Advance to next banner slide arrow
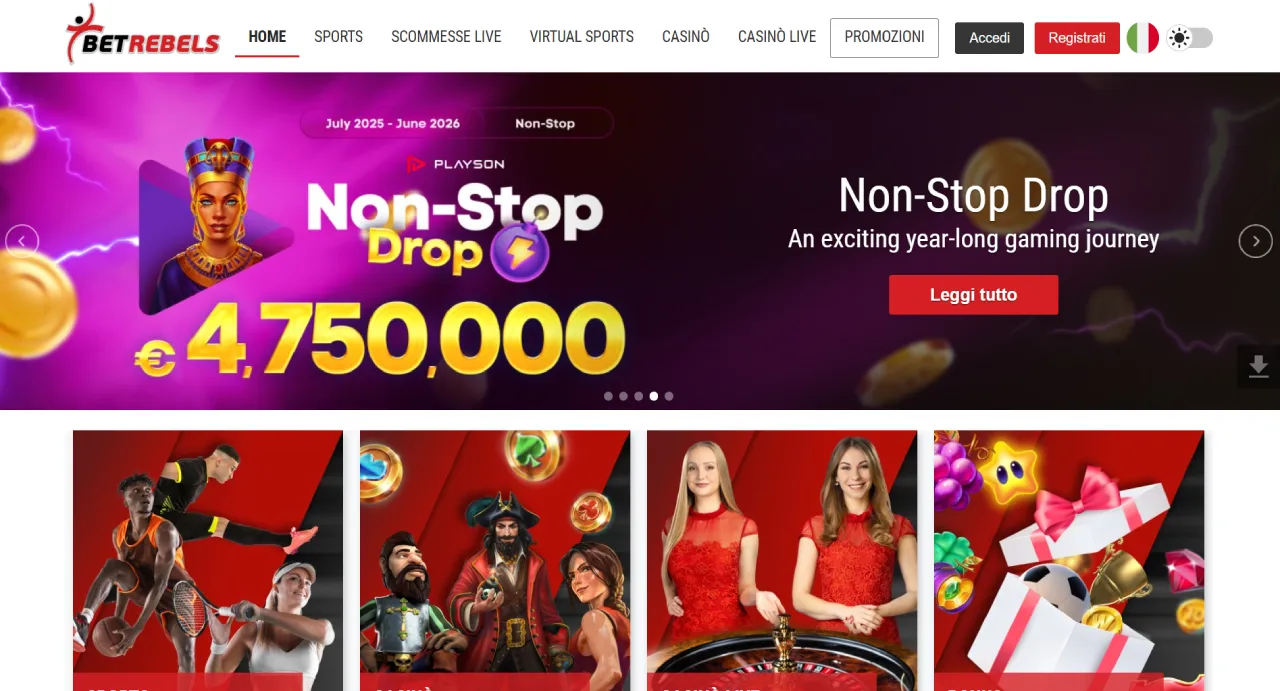Screen dimensions: 1280x691 (1256, 241)
